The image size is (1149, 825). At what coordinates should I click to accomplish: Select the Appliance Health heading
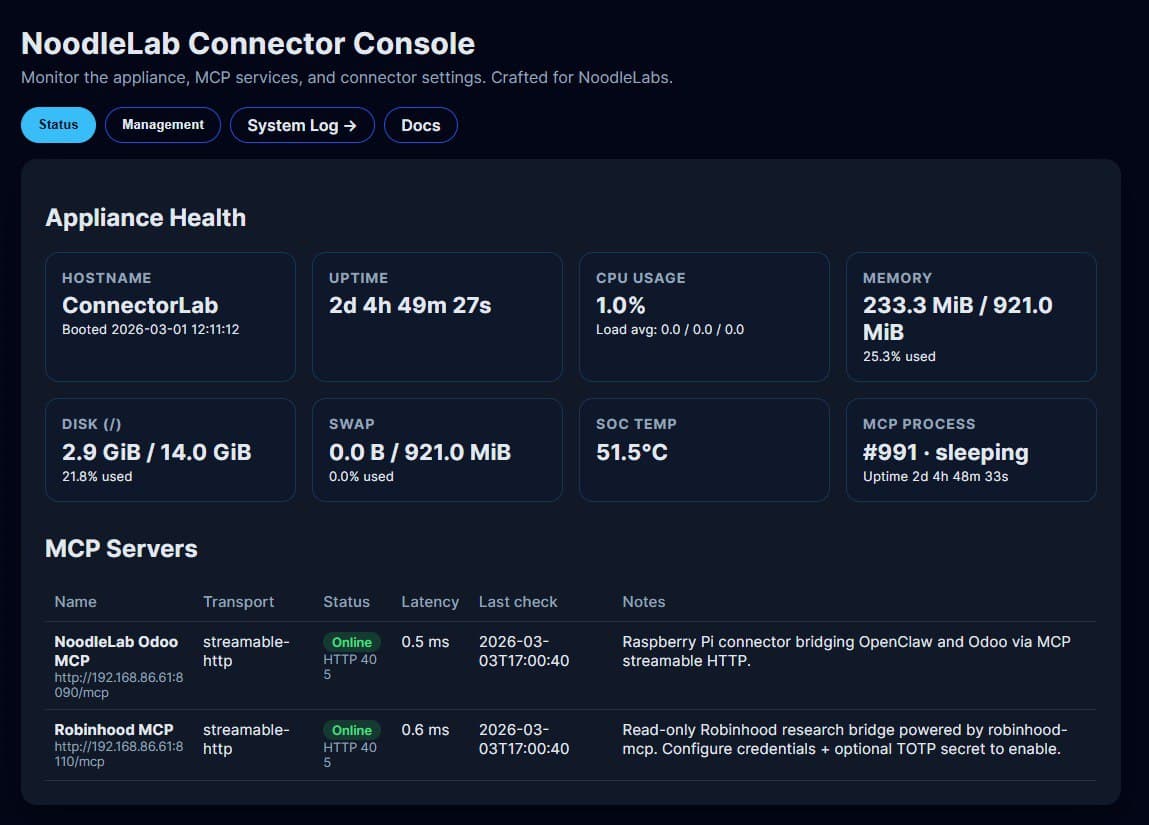[146, 218]
